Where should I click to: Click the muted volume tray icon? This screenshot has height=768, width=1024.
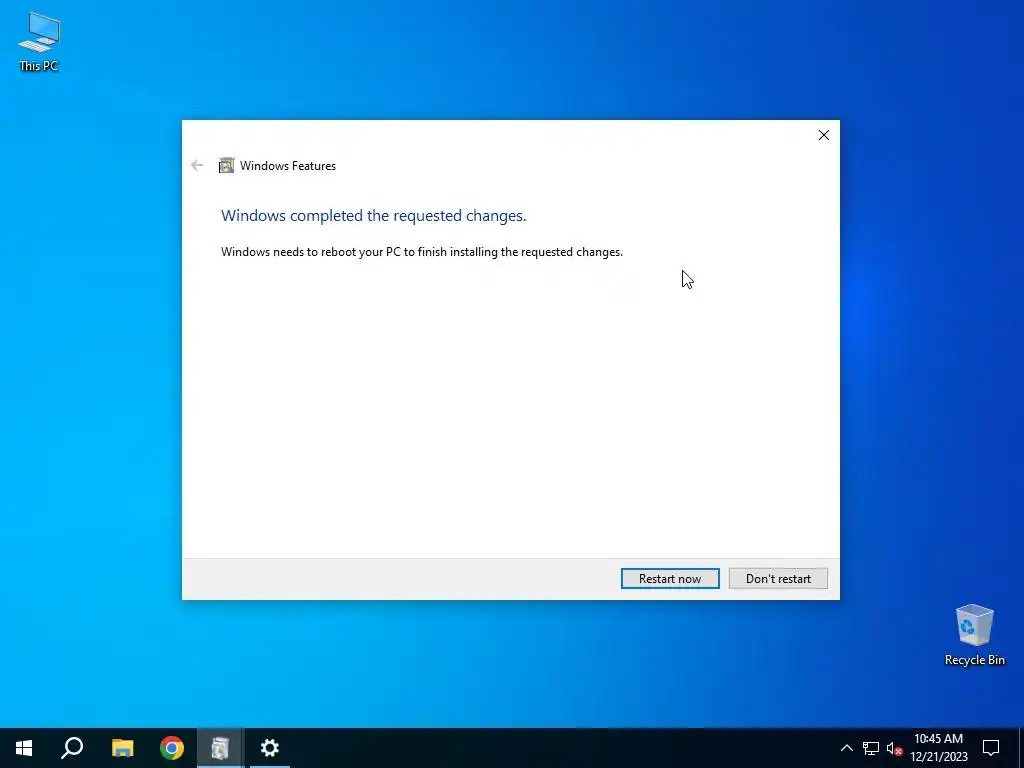click(x=894, y=748)
